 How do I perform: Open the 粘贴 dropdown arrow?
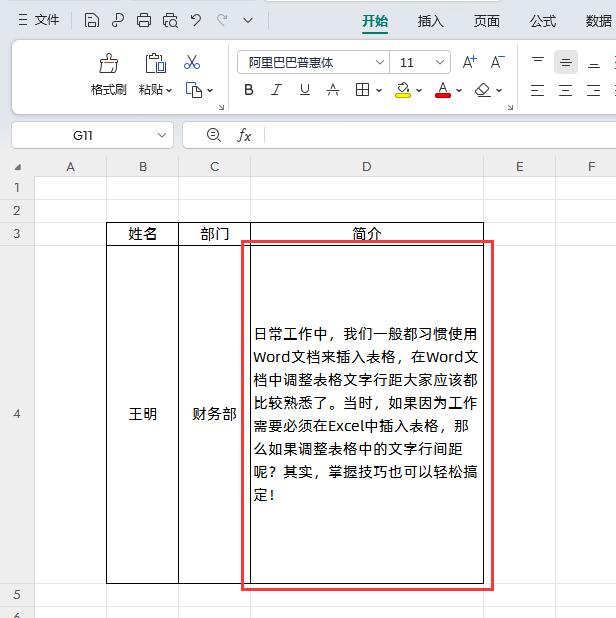(169, 91)
